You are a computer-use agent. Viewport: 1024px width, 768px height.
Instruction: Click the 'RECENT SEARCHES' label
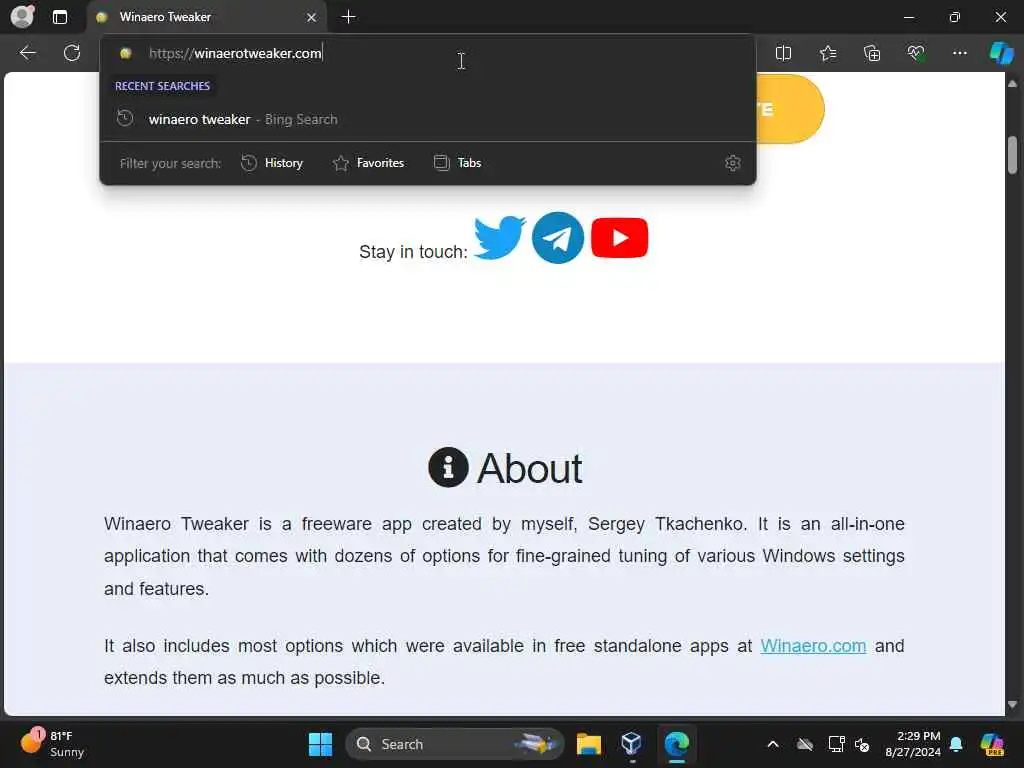point(163,86)
